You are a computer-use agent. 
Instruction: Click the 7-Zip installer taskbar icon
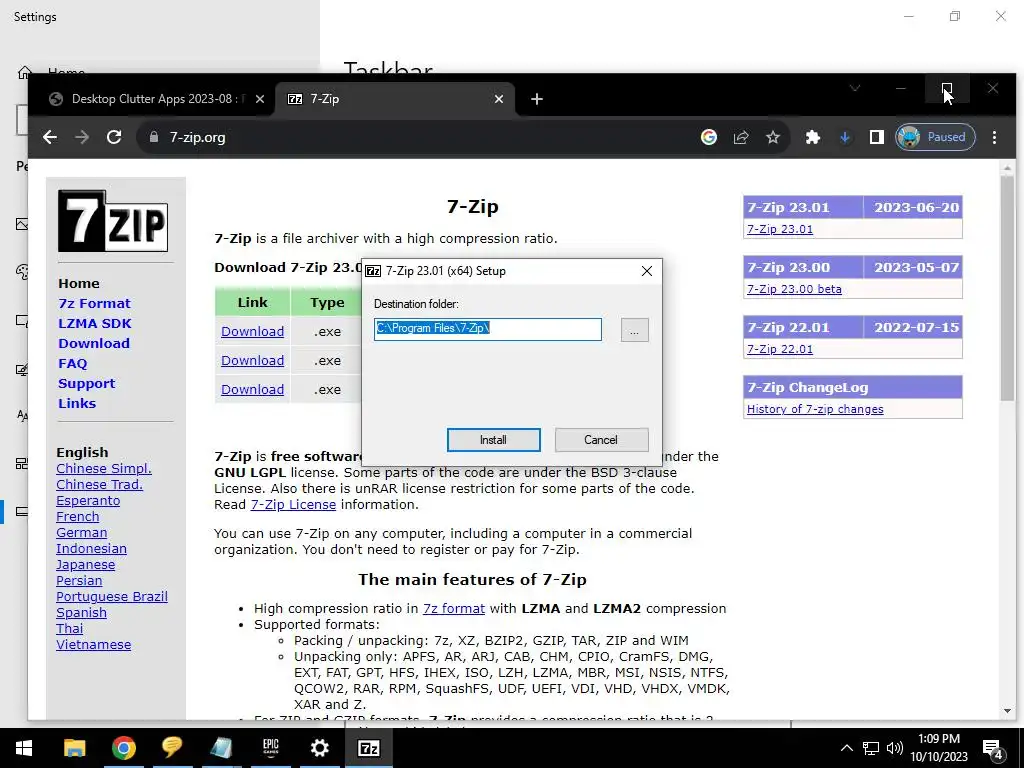(x=368, y=748)
